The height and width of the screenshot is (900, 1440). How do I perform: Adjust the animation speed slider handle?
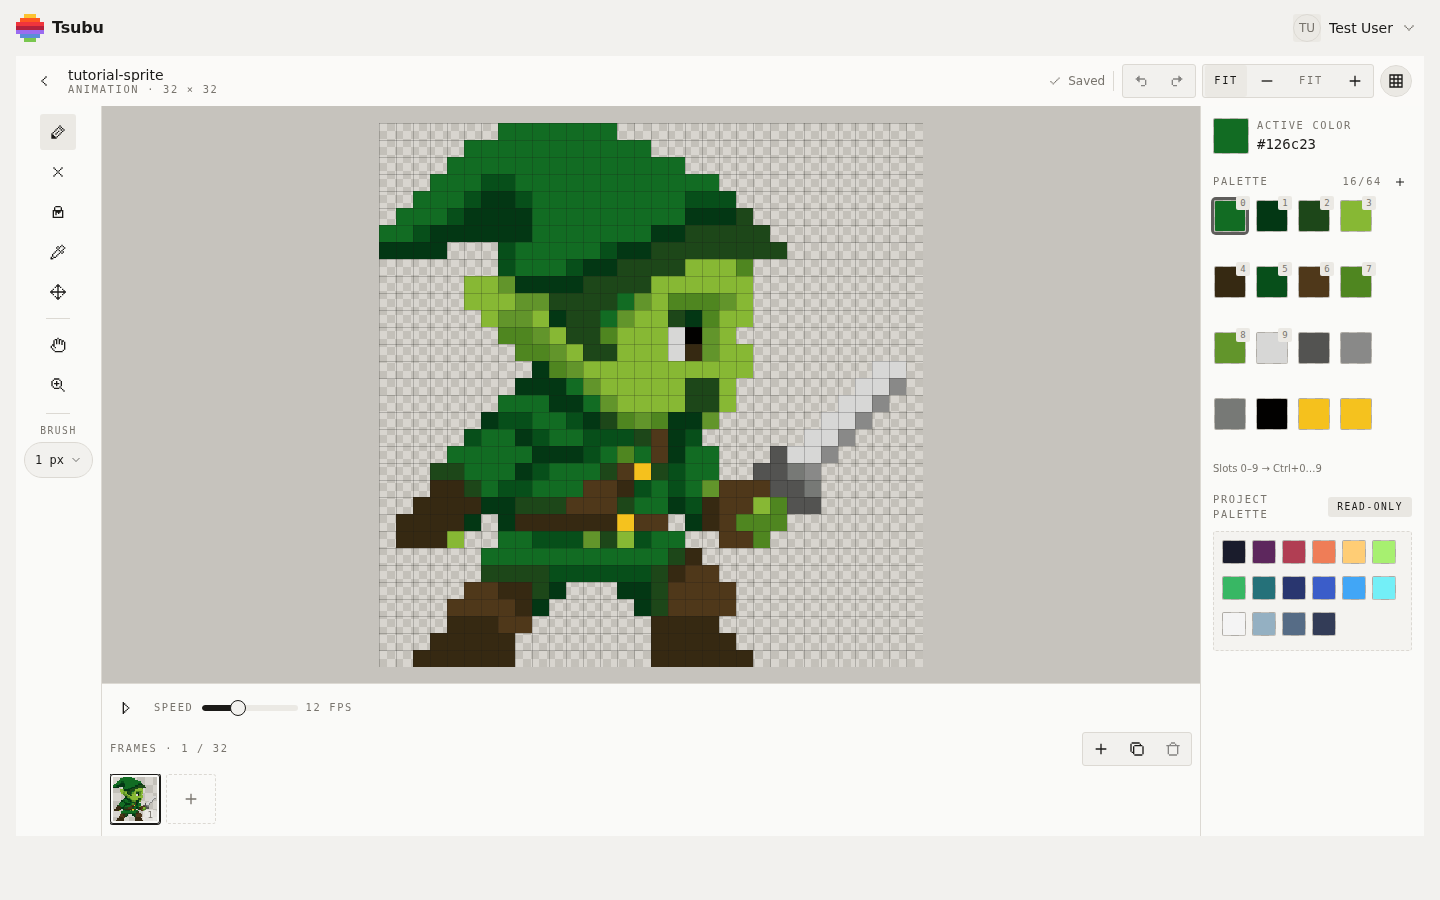tap(238, 708)
